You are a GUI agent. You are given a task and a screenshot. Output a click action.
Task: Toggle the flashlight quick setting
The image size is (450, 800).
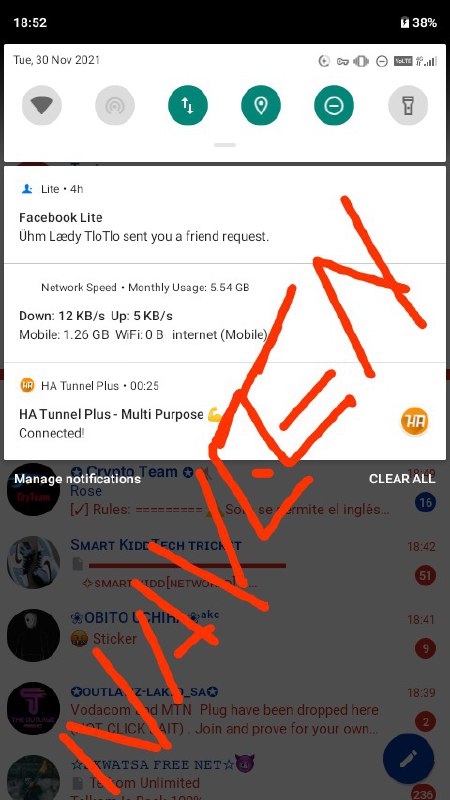pyautogui.click(x=408, y=106)
